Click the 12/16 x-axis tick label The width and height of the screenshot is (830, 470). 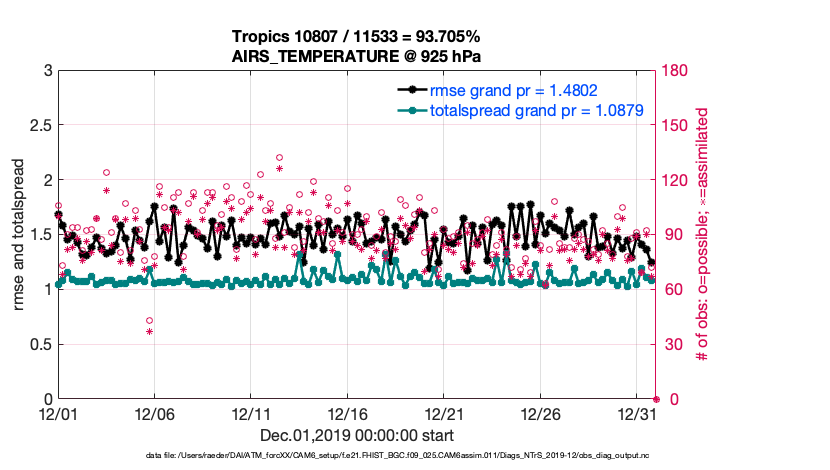click(347, 412)
